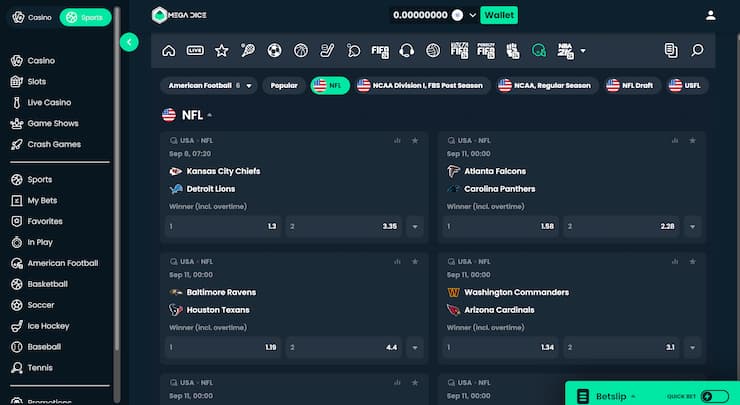This screenshot has width=740, height=405.
Task: Open Live events from the toolbar
Action: pos(195,50)
